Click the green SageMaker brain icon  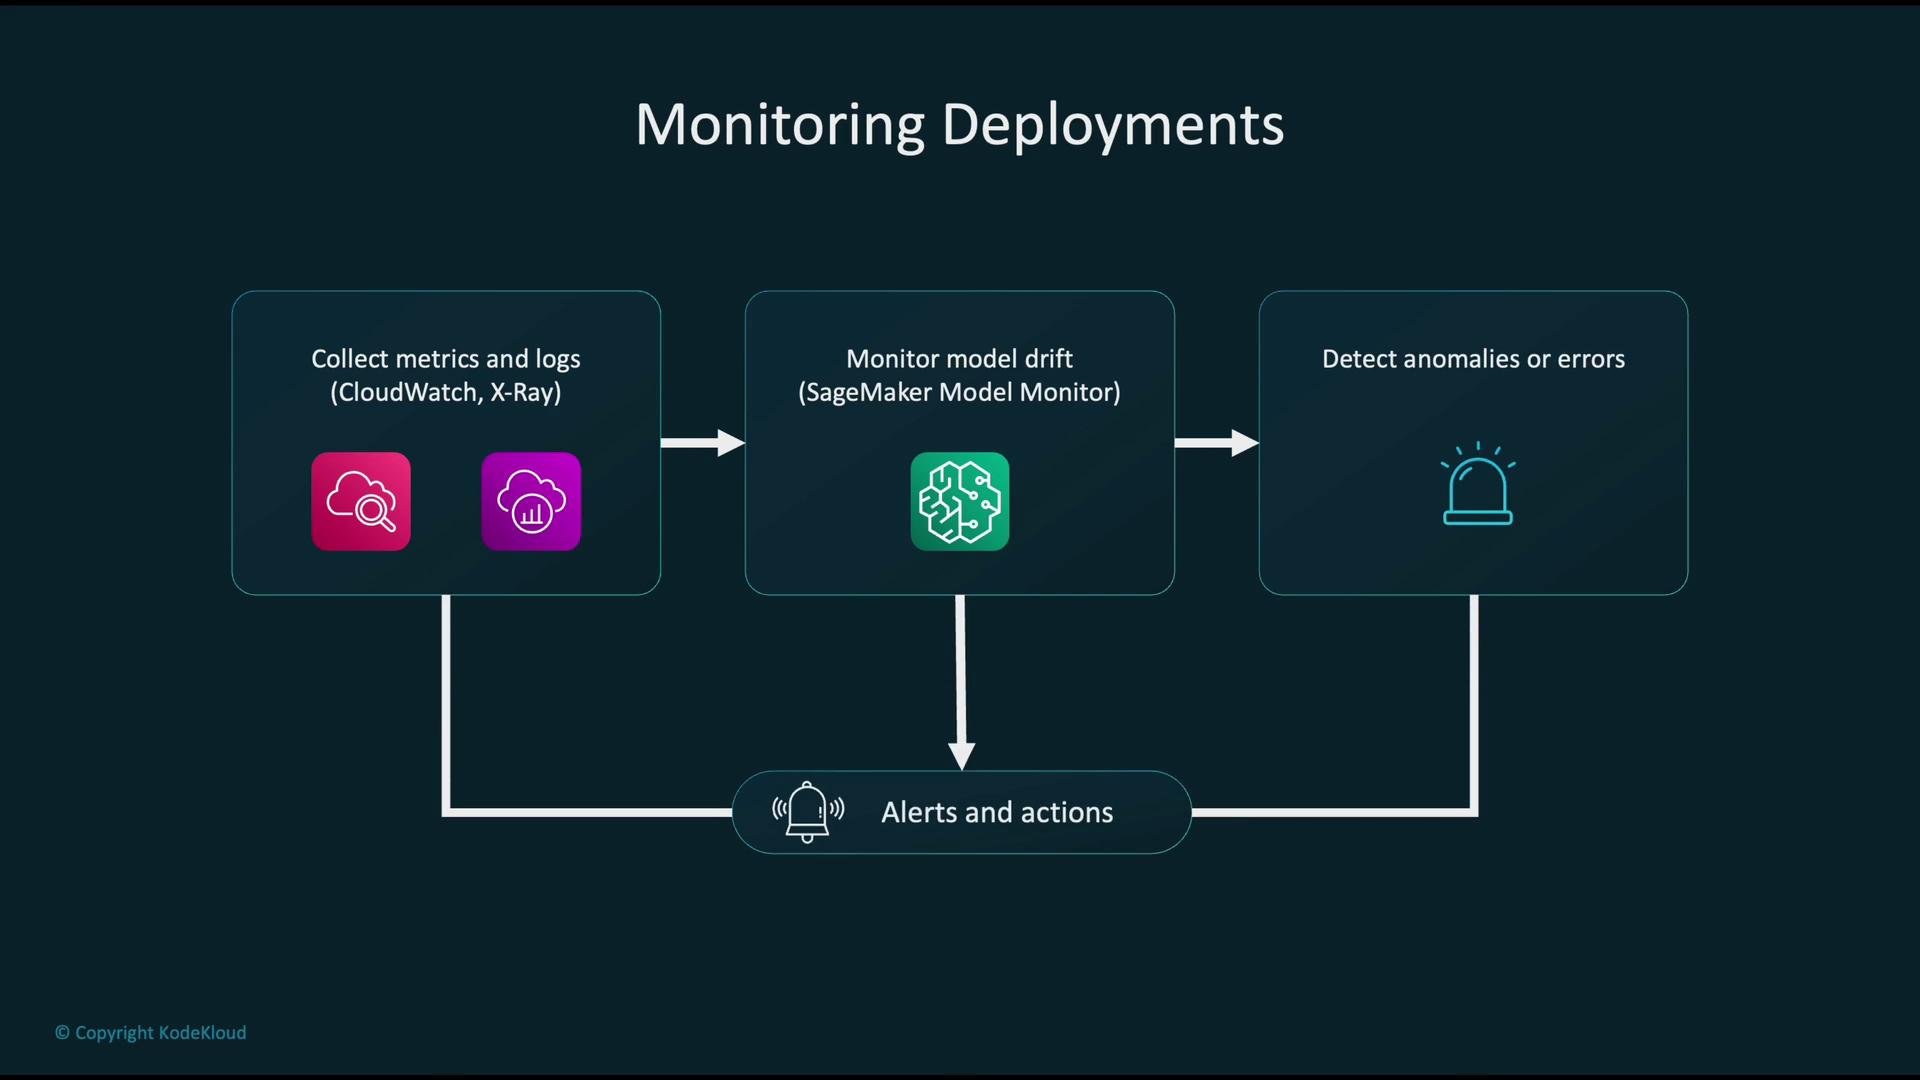point(960,501)
